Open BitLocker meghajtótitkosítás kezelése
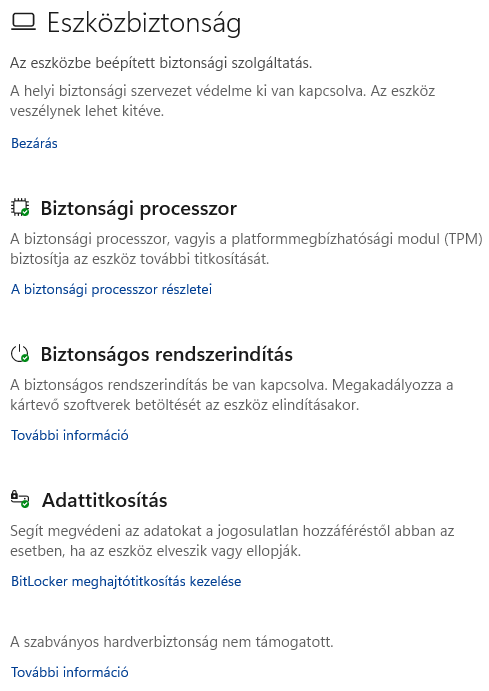The width and height of the screenshot is (489, 691). tap(126, 581)
